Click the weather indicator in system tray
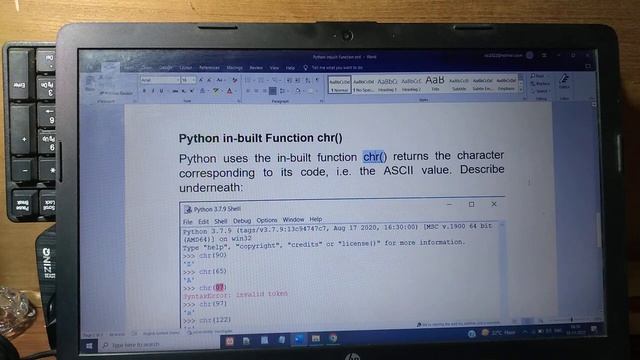The height and width of the screenshot is (360, 640). 499,333
